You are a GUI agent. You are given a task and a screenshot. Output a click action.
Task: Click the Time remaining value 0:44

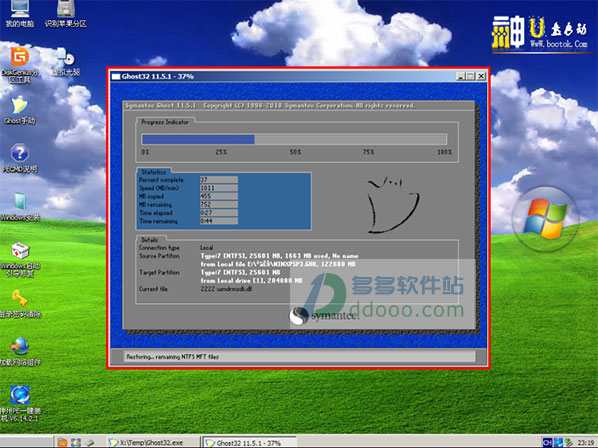point(219,221)
